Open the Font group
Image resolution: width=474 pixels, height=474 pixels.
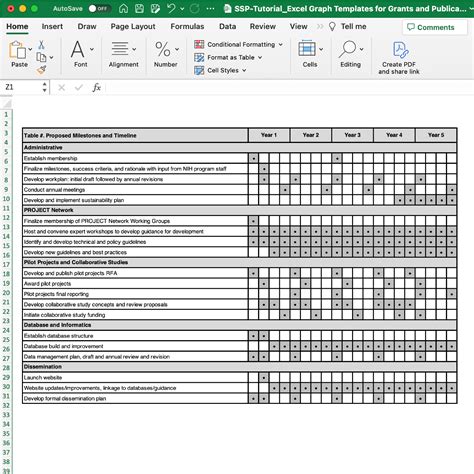[x=81, y=54]
